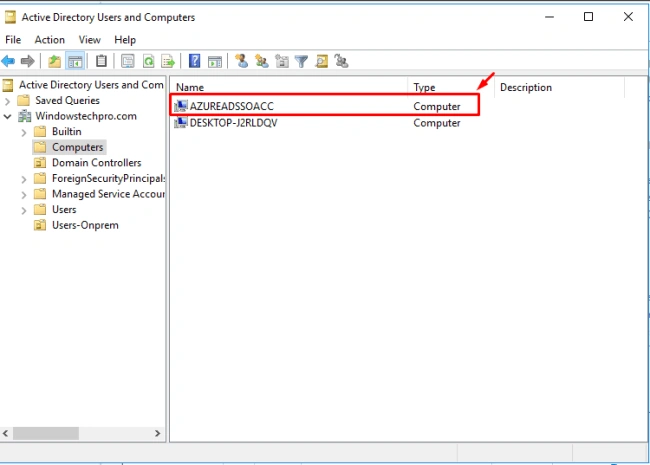The image size is (650, 465).
Task: Click the gray Forward arrow
Action: 27,61
